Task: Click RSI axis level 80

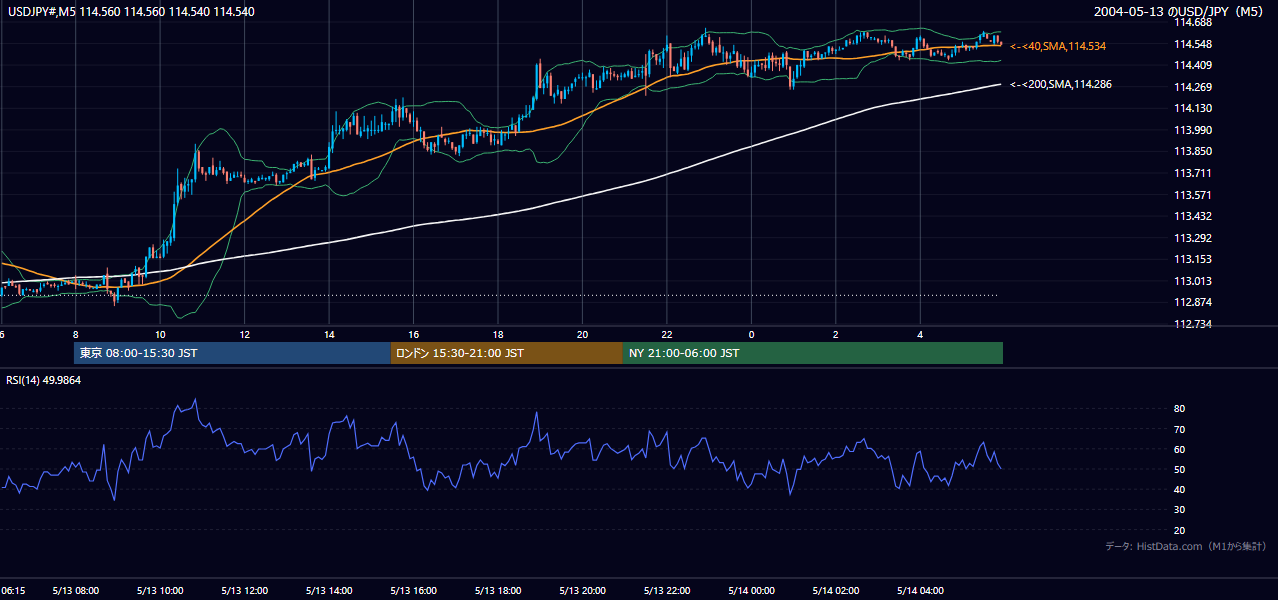Action: pyautogui.click(x=1179, y=409)
